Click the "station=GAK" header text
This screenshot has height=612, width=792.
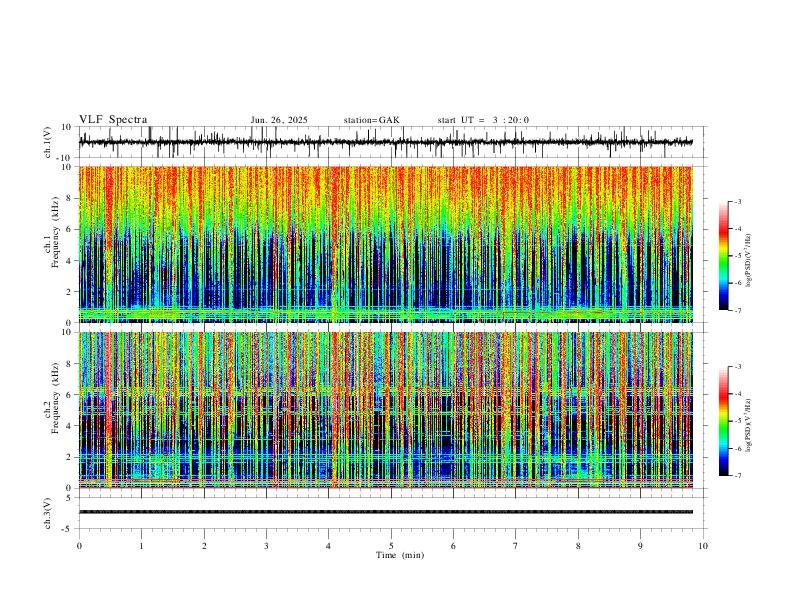[371, 120]
